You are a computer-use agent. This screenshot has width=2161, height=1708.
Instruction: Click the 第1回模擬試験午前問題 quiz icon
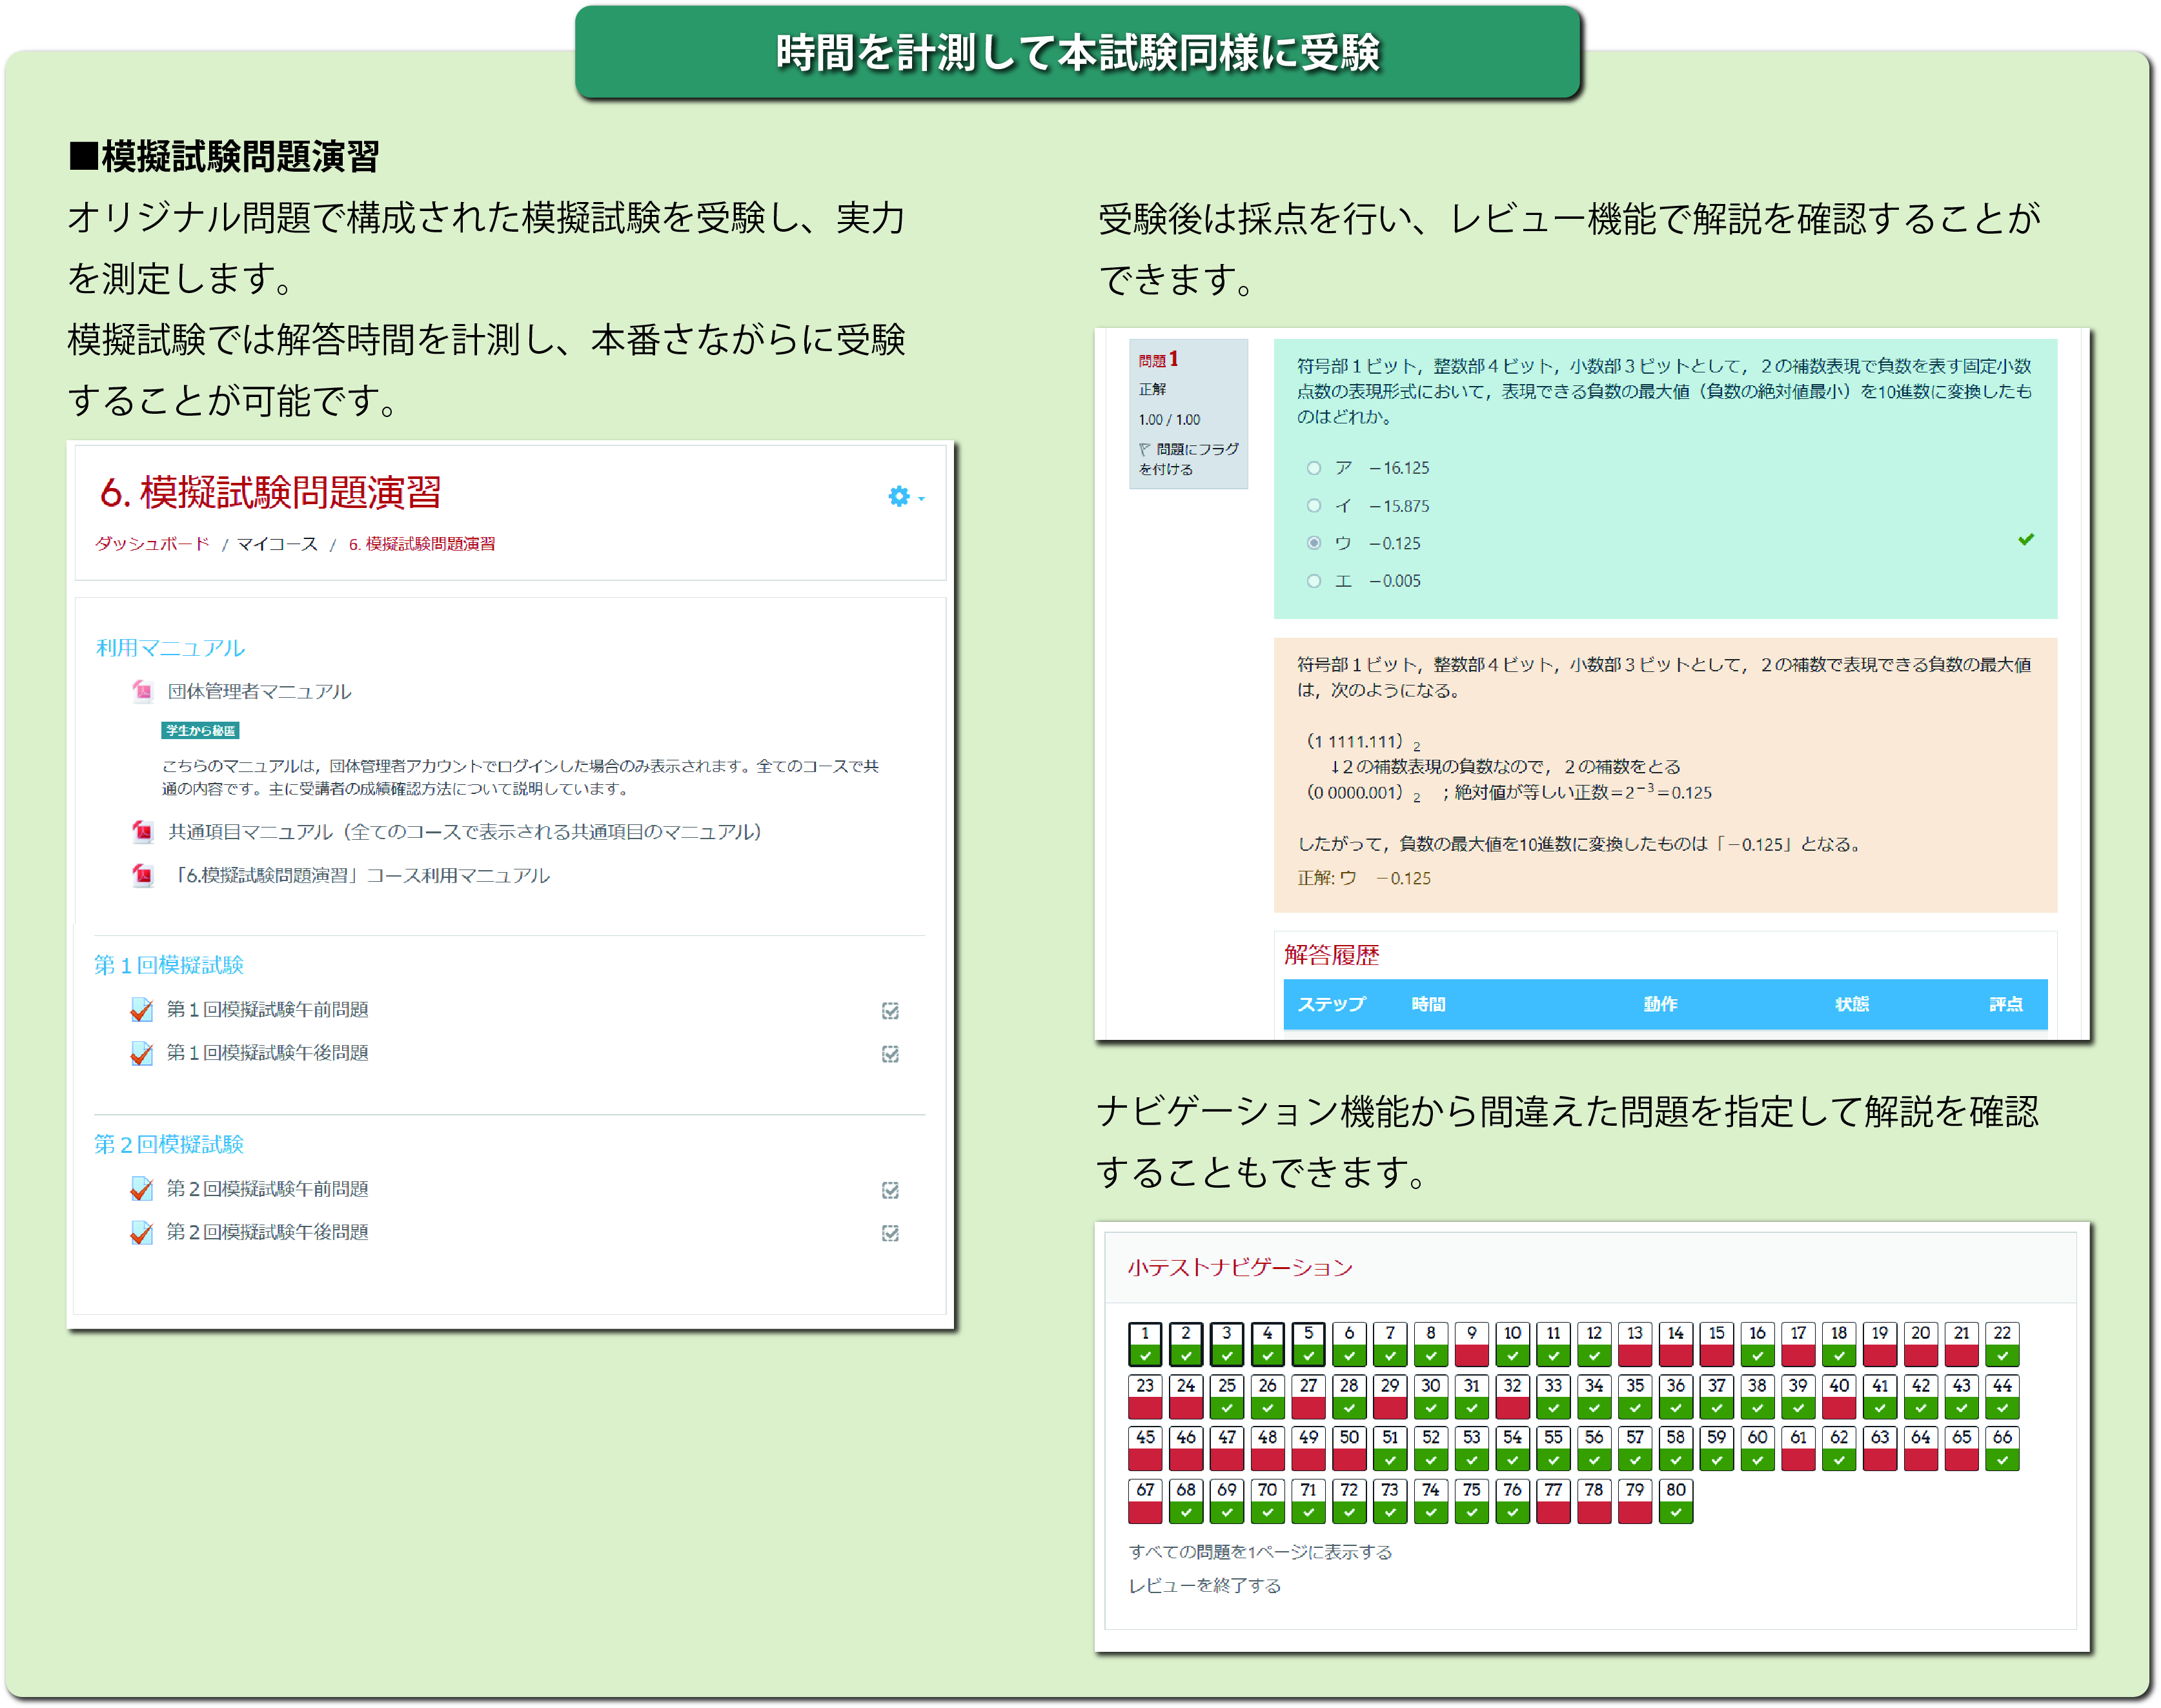coord(142,1010)
